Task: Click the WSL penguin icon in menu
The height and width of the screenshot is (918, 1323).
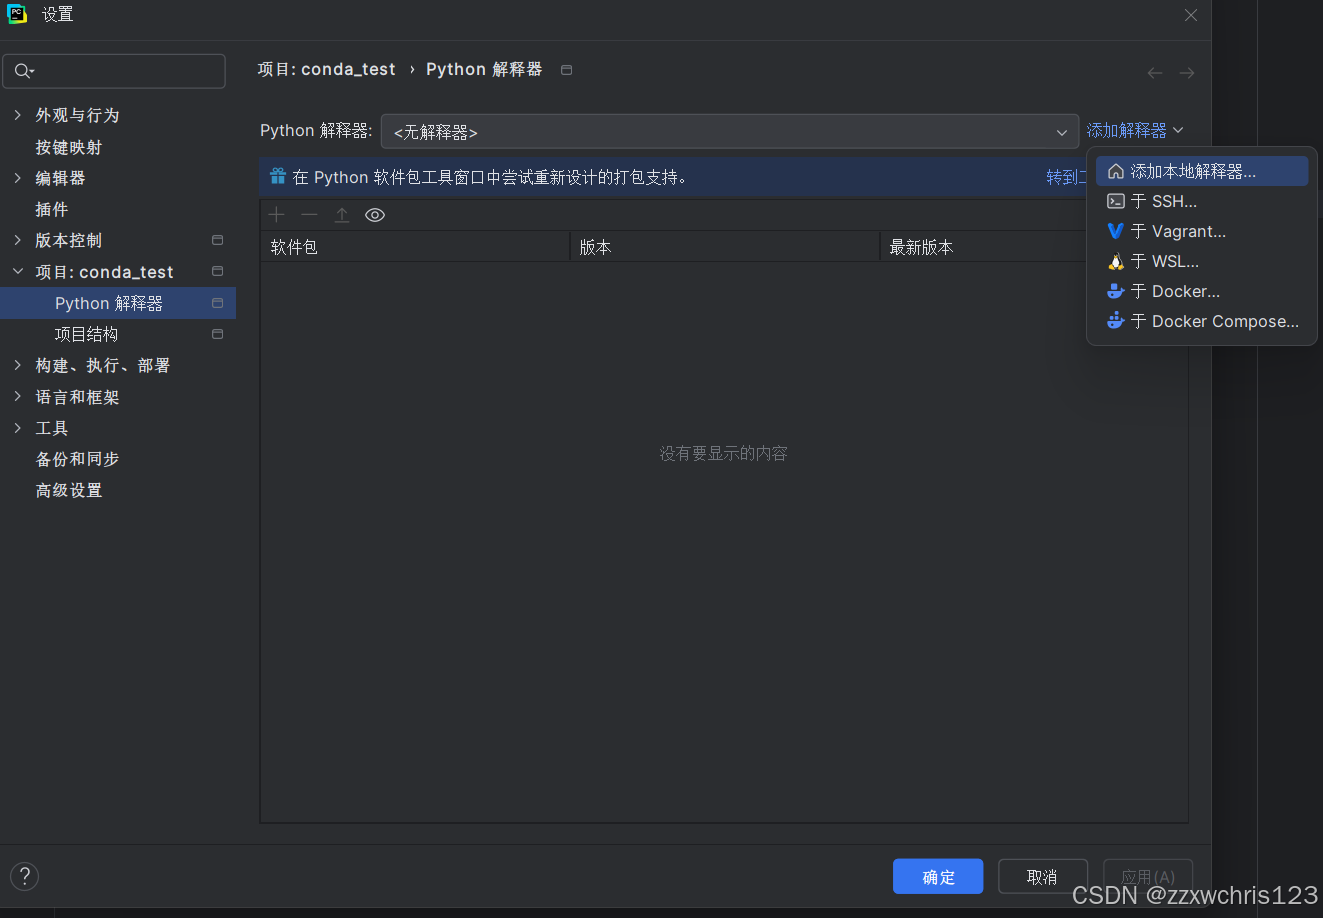Action: pyautogui.click(x=1116, y=261)
